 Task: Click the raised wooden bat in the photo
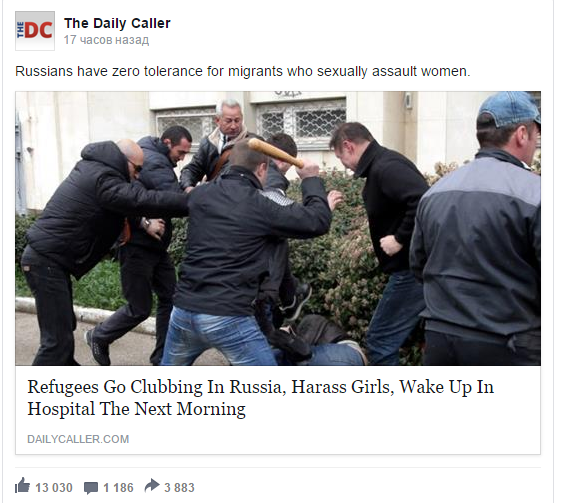tap(276, 153)
